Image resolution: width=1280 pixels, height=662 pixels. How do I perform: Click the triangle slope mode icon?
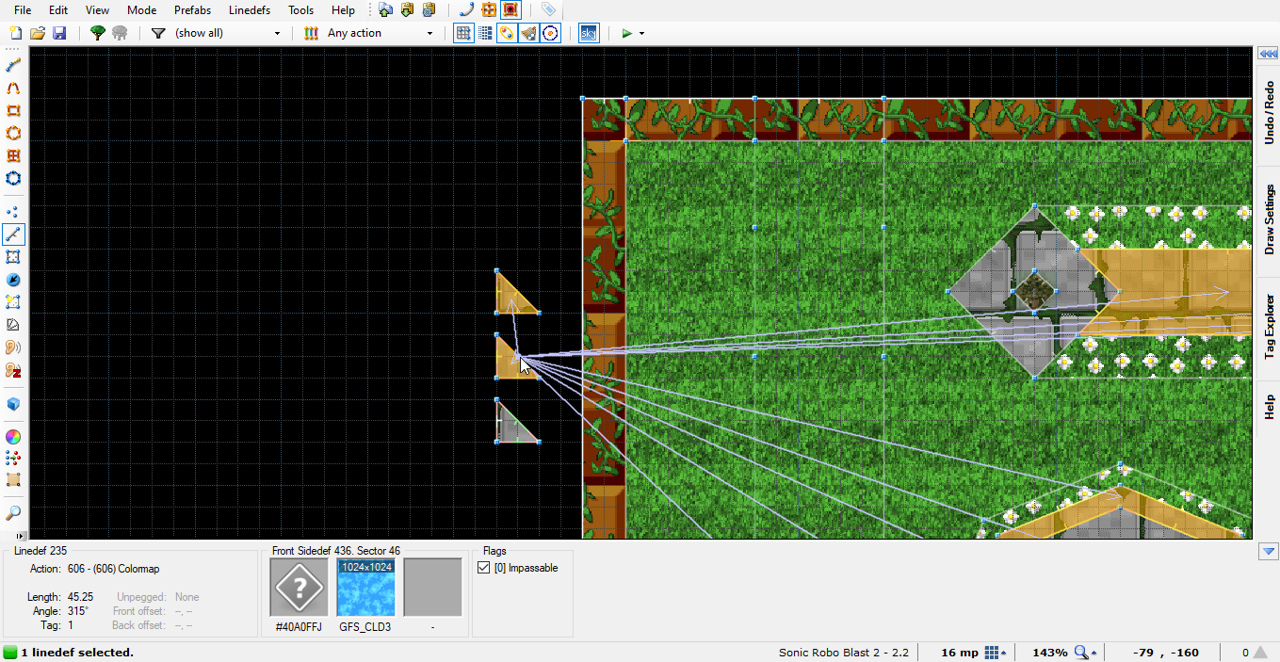[14, 325]
